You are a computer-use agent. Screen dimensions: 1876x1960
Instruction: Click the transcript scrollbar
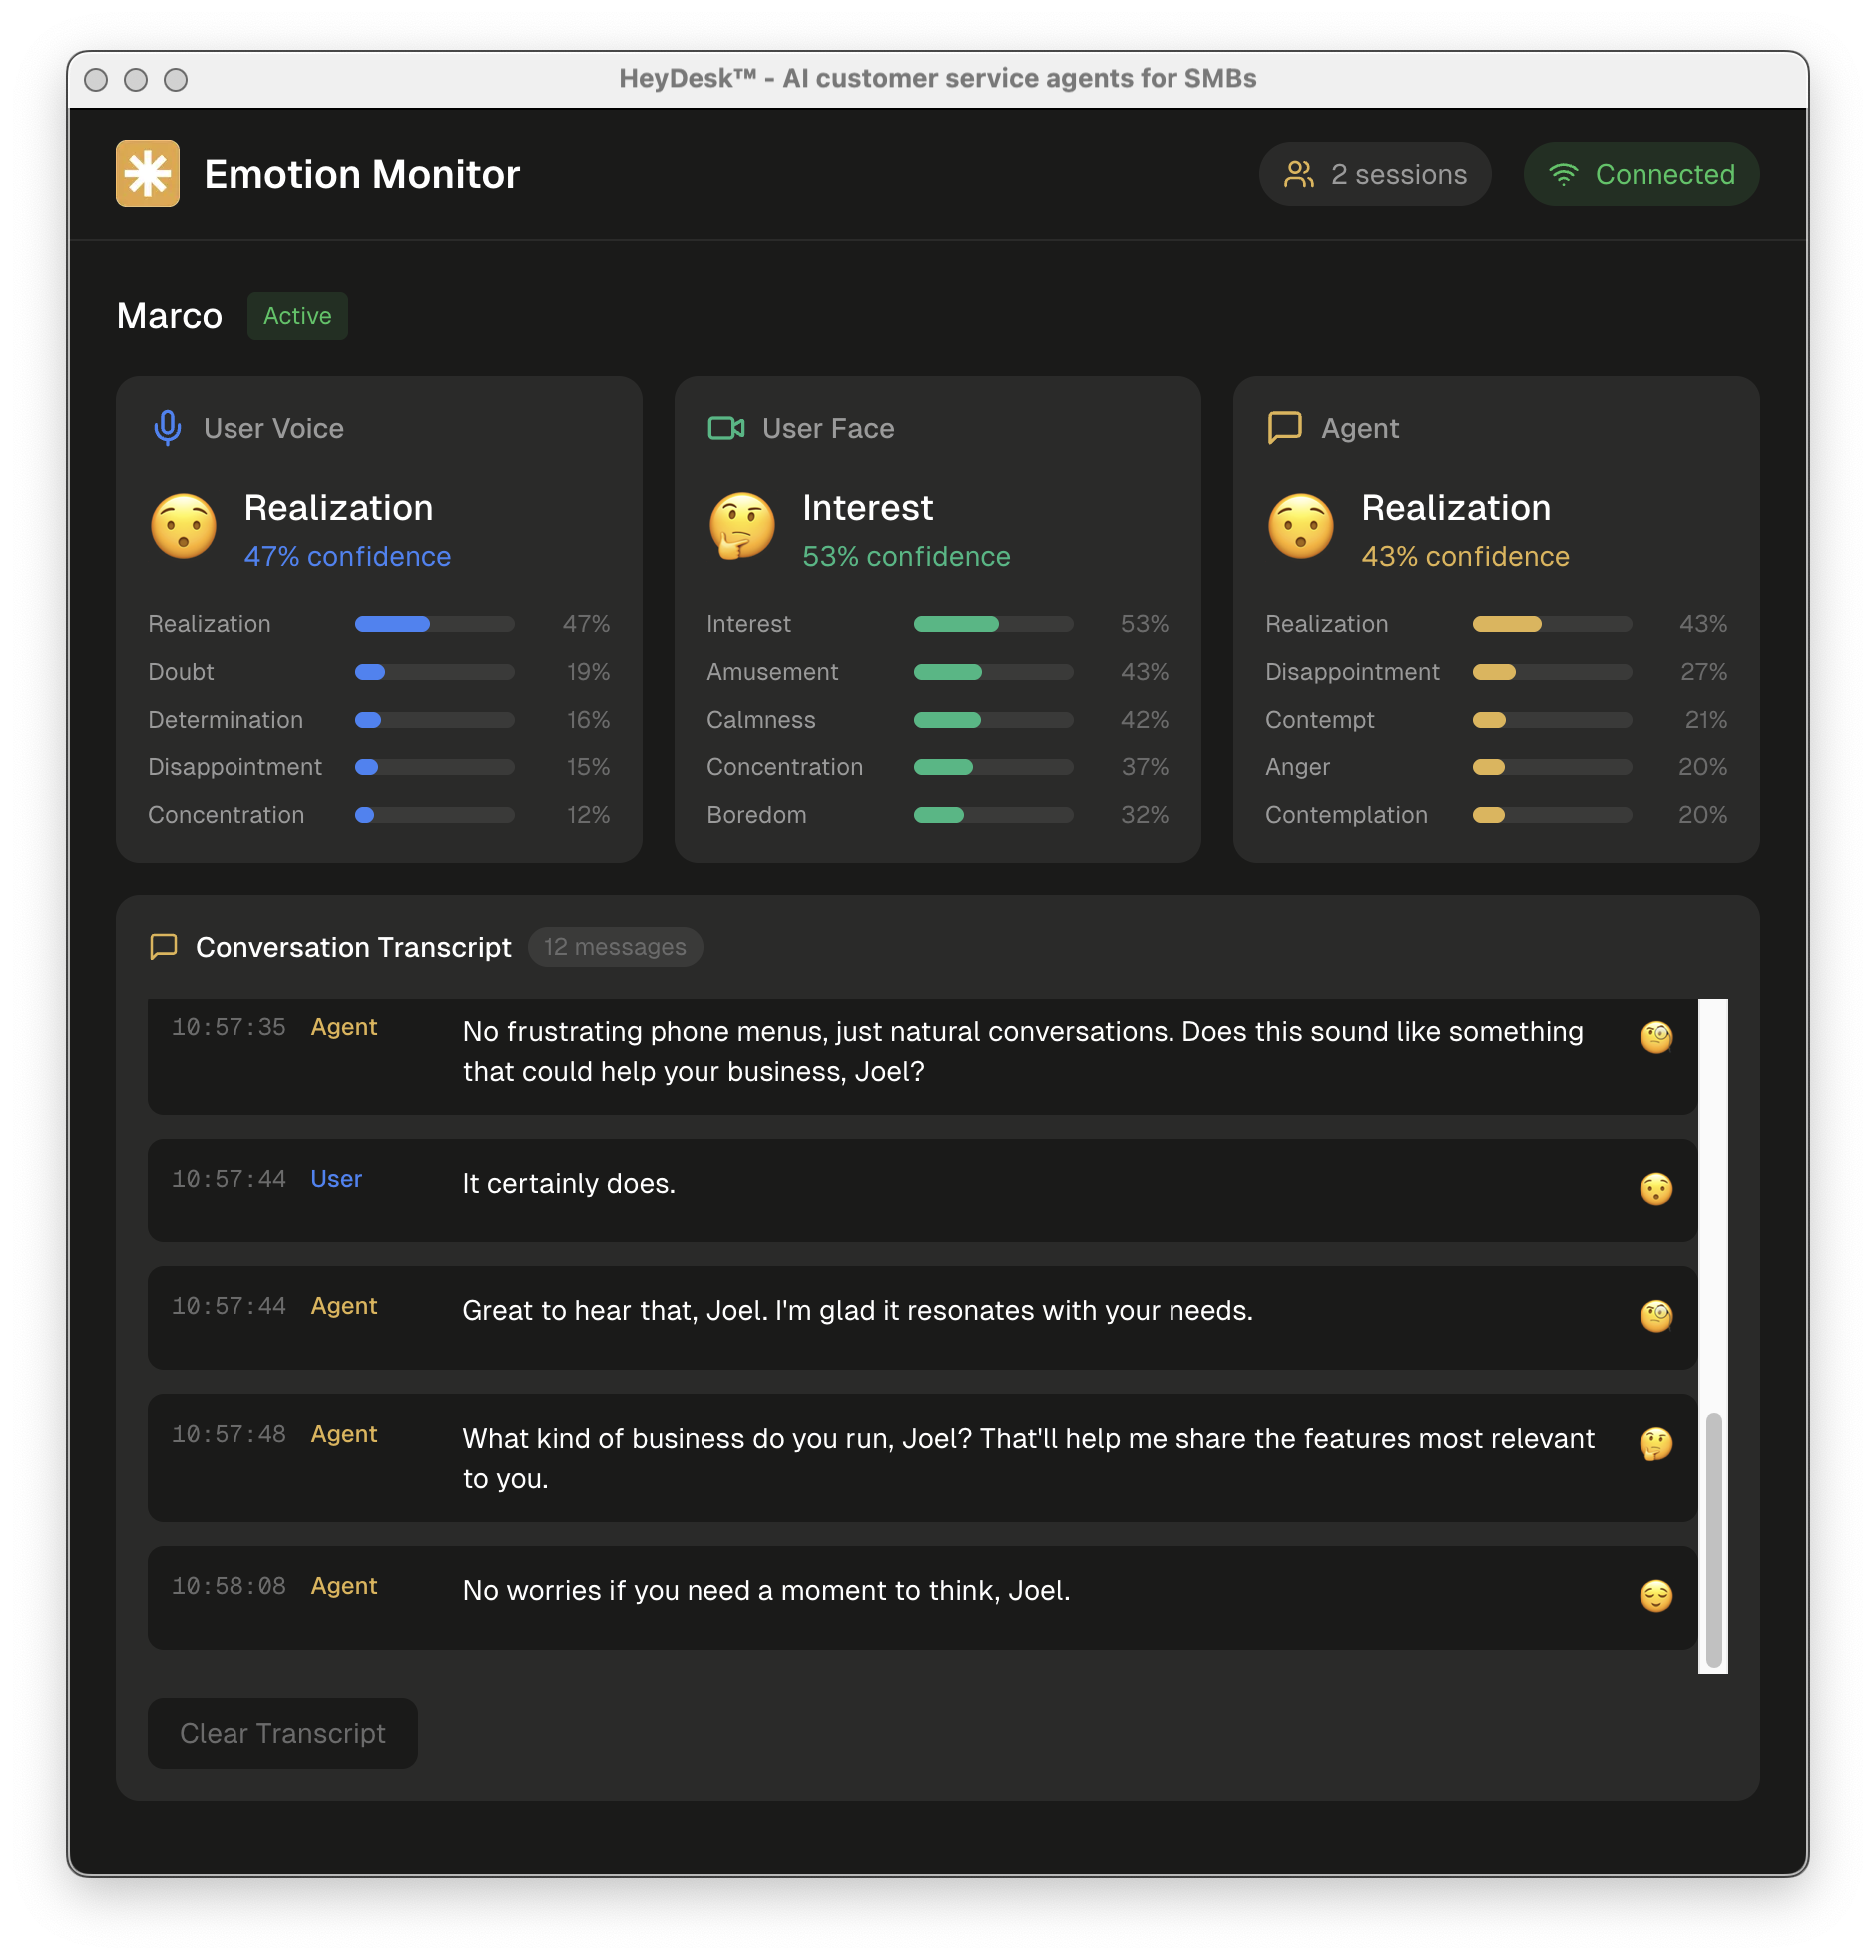click(1714, 1550)
